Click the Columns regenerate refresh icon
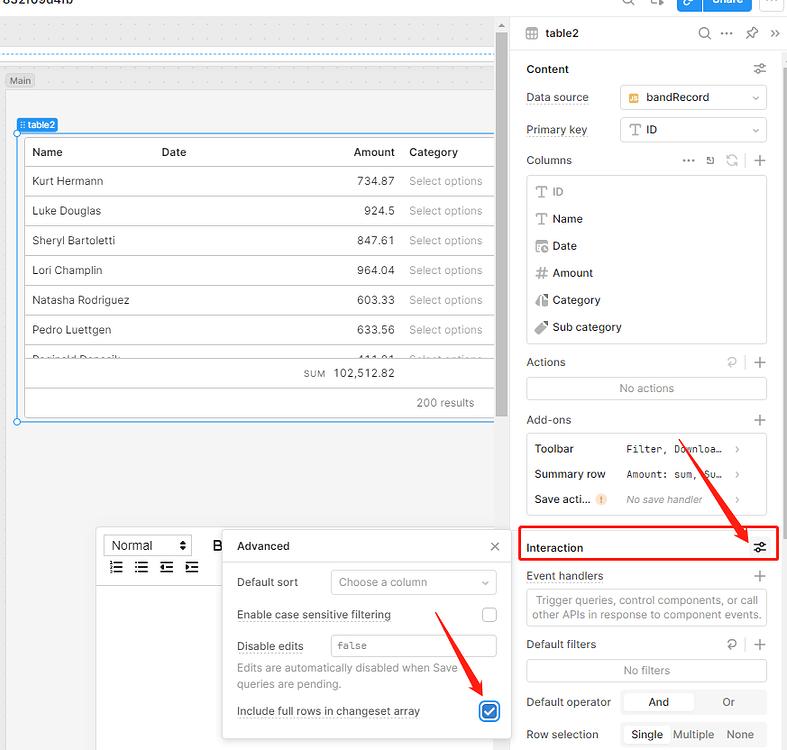The width and height of the screenshot is (787, 750). pyautogui.click(x=732, y=161)
